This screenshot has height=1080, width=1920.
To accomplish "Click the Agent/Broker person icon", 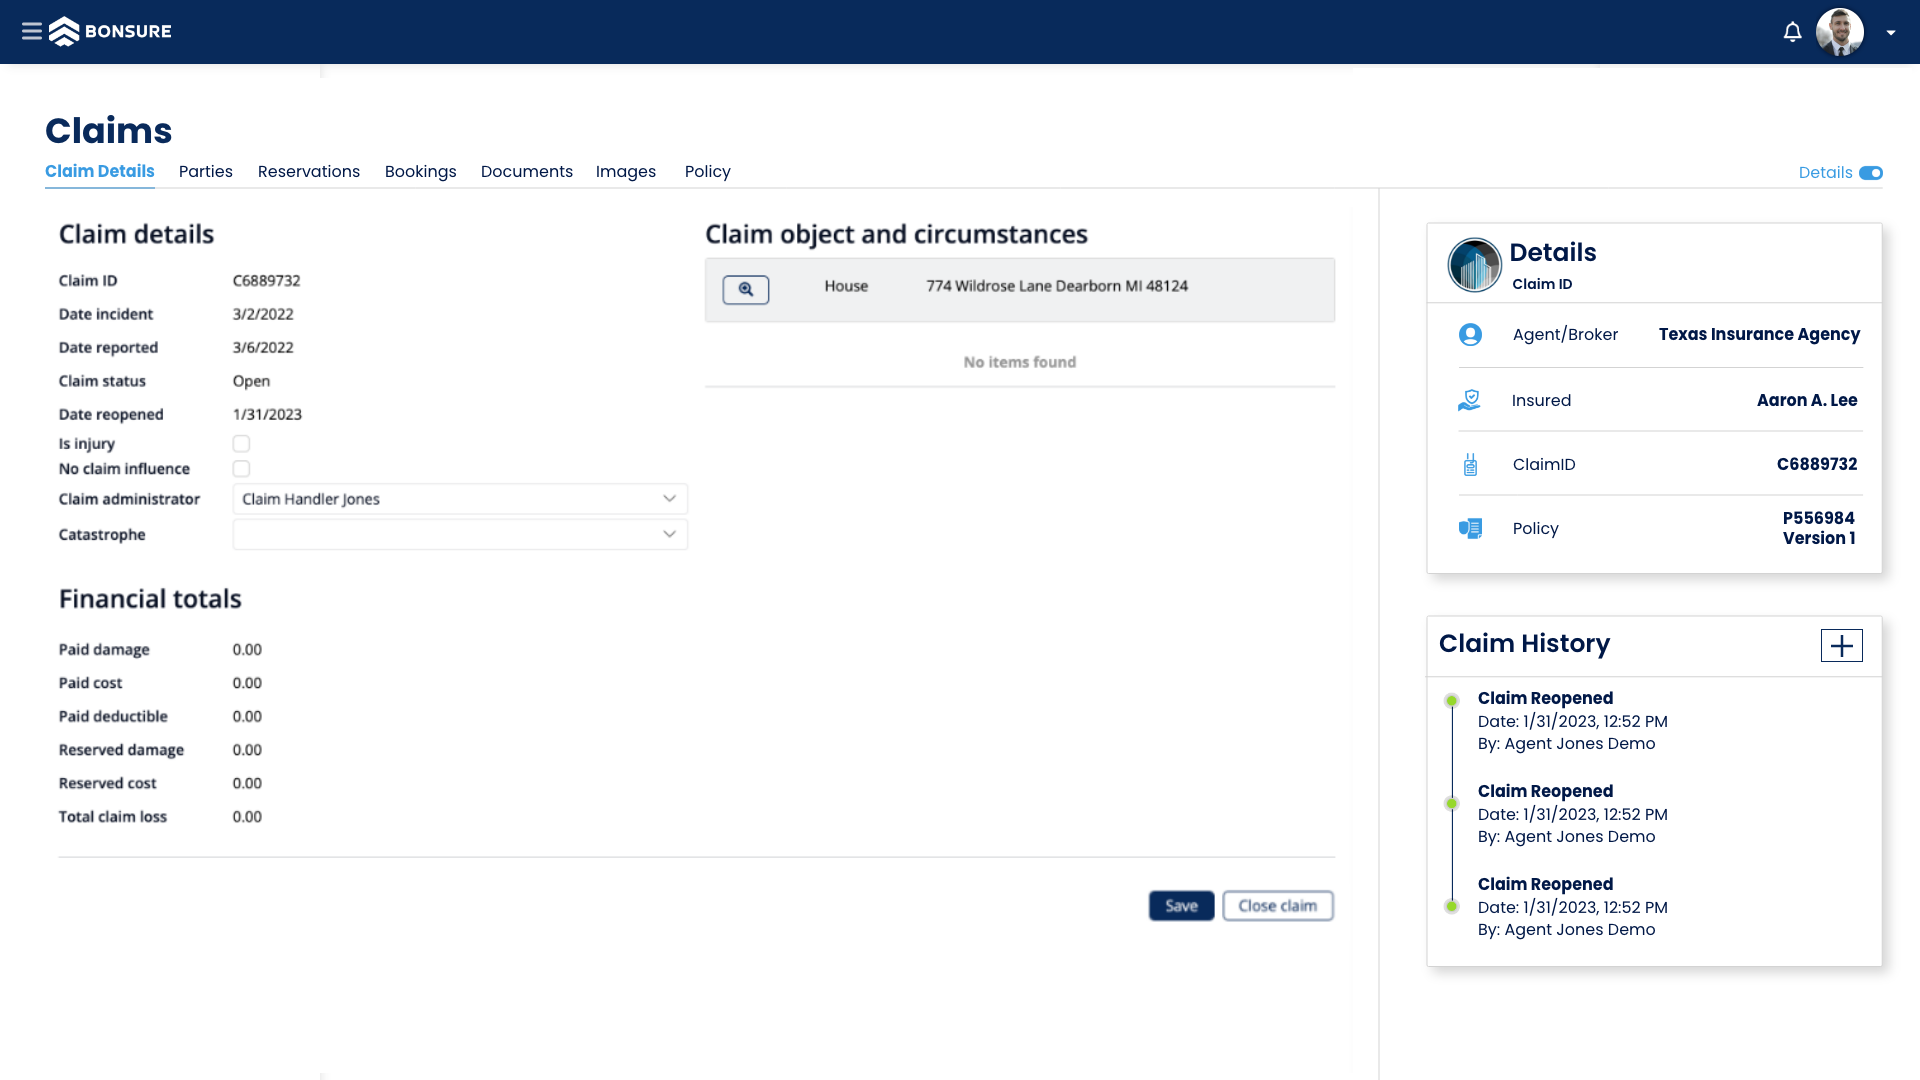I will coord(1470,334).
